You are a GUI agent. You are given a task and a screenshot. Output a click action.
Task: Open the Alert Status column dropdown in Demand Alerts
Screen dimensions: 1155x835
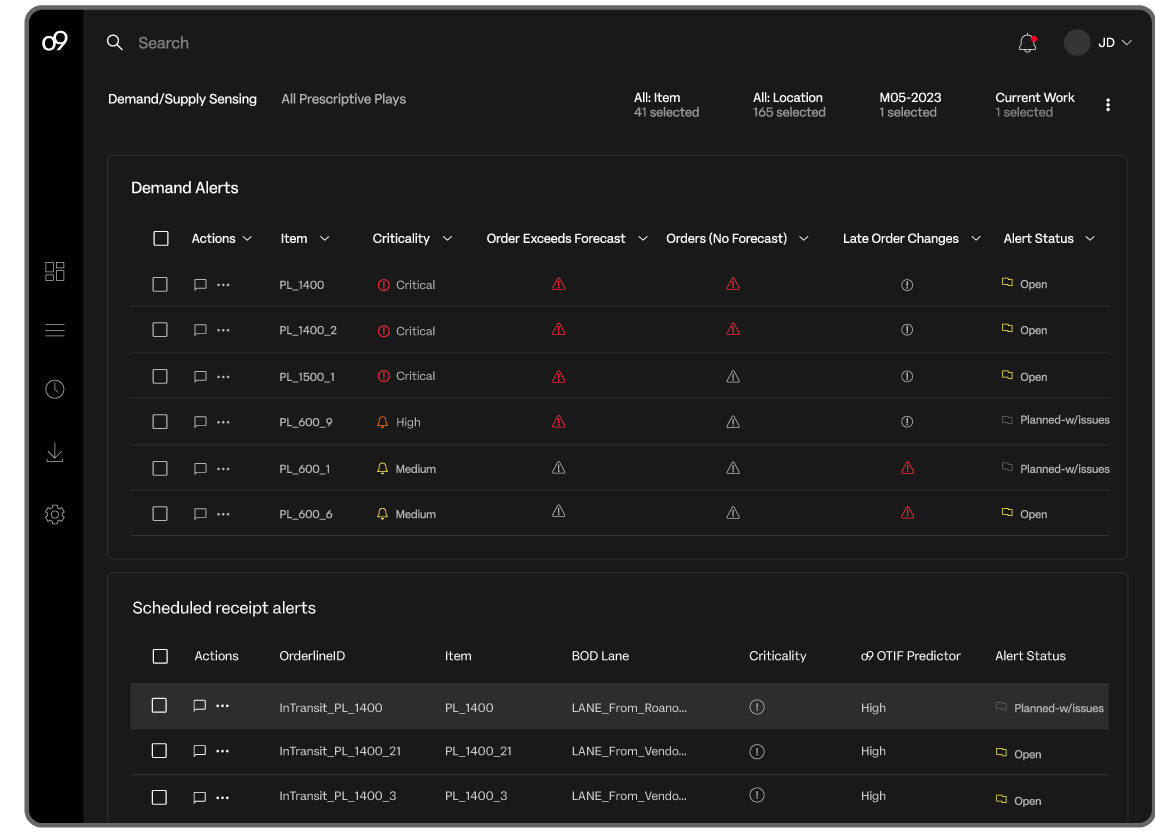[1089, 239]
